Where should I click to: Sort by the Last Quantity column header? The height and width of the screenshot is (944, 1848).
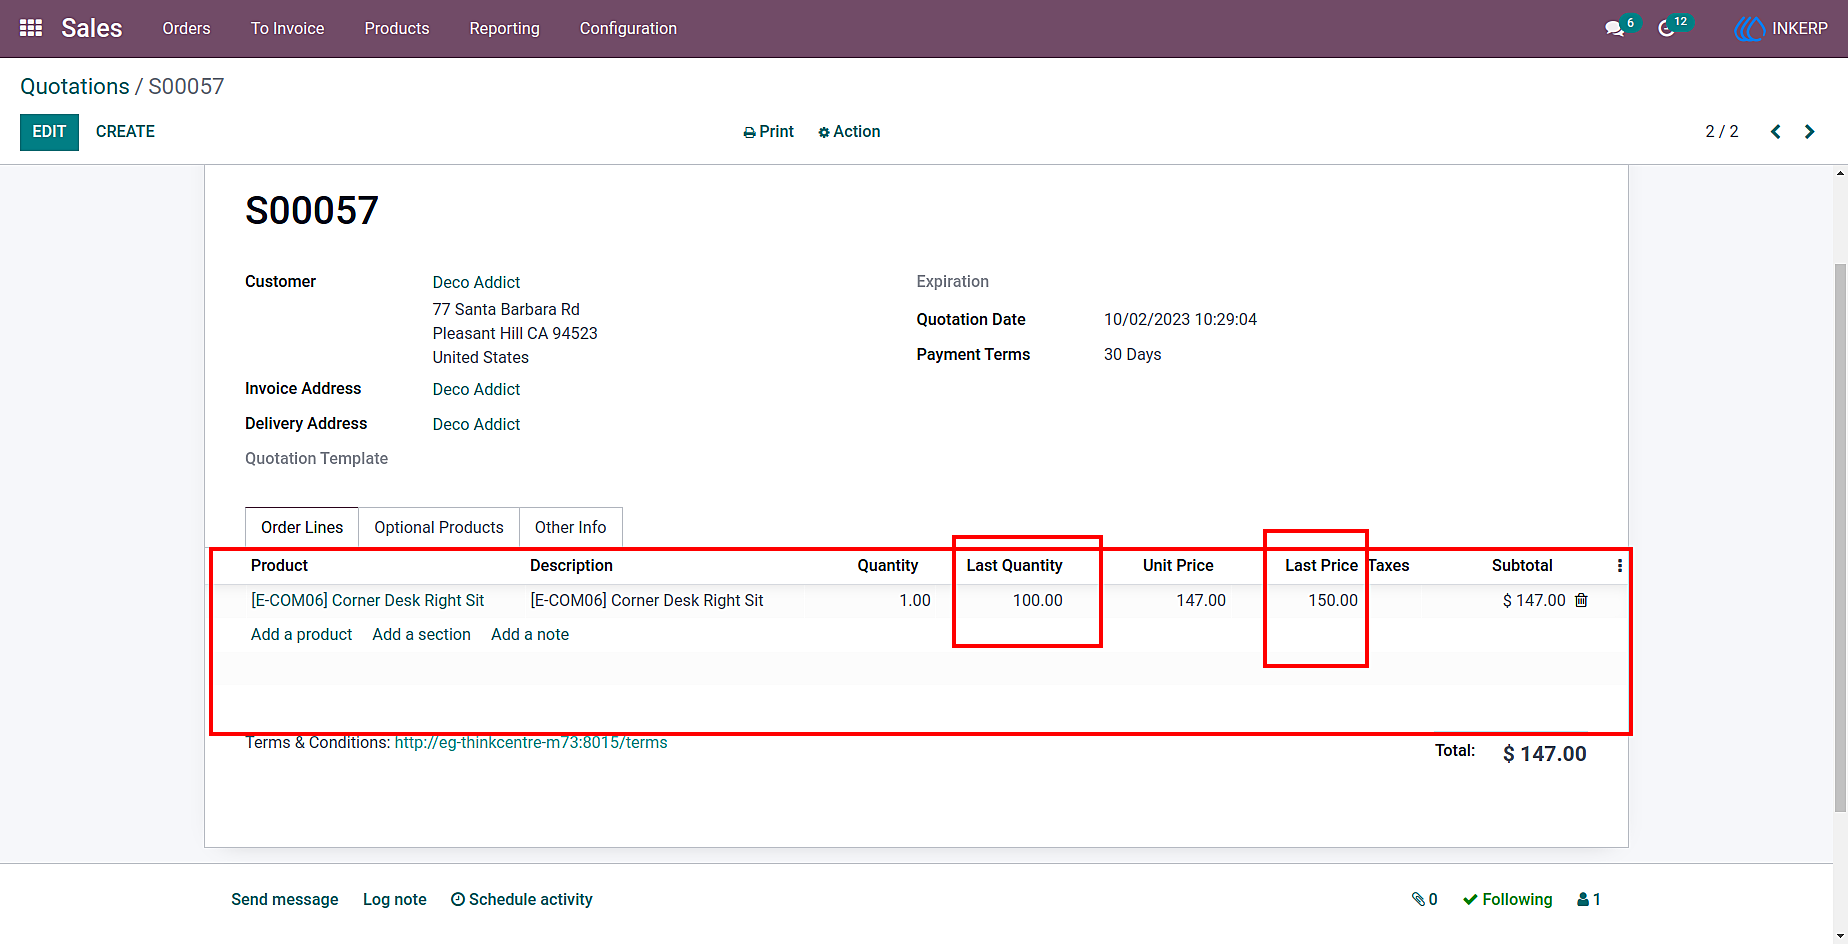[1014, 565]
